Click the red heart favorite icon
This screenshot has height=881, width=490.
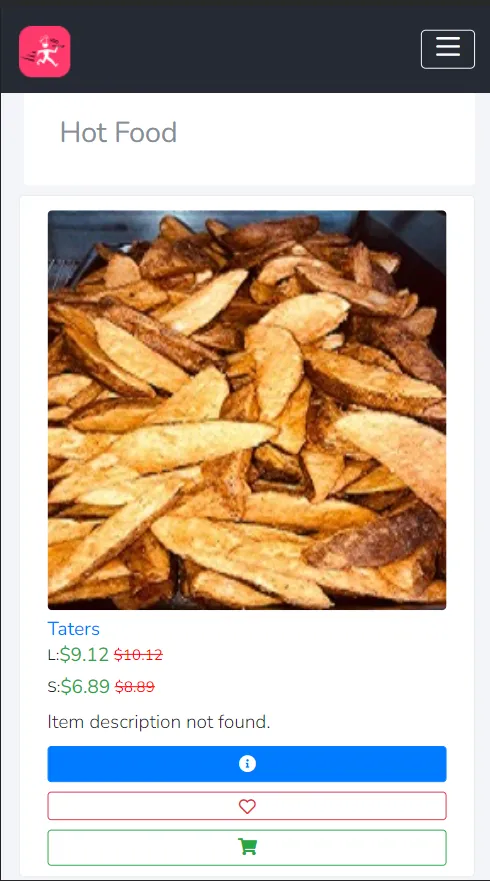(247, 806)
